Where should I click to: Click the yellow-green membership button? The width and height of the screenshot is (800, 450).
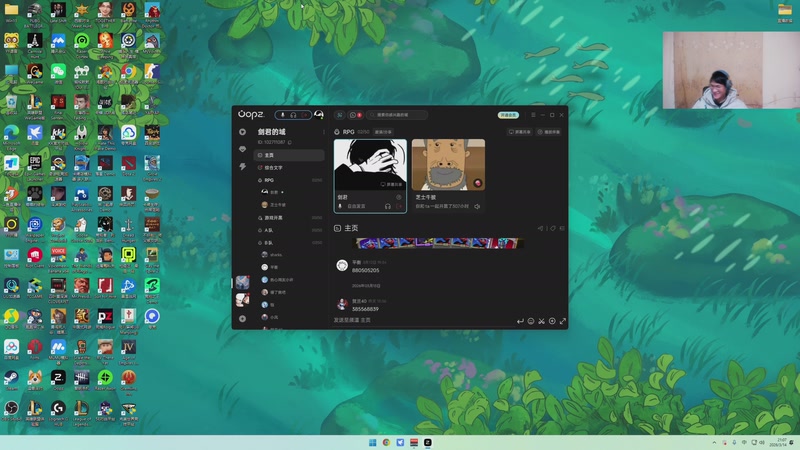pyautogui.click(x=508, y=115)
